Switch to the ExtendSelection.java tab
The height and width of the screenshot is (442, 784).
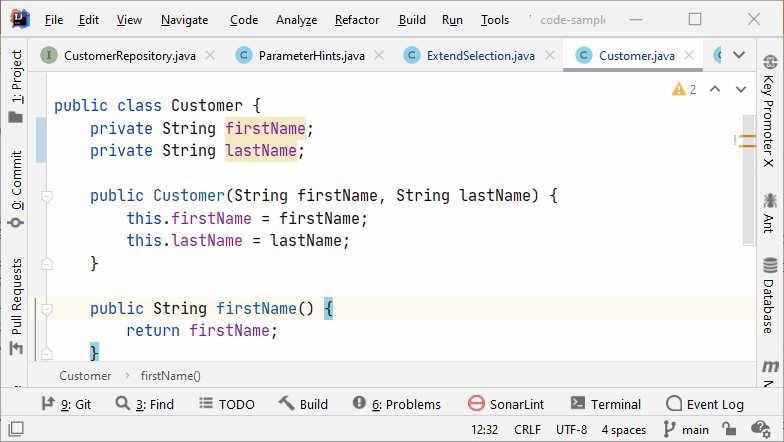tap(480, 56)
